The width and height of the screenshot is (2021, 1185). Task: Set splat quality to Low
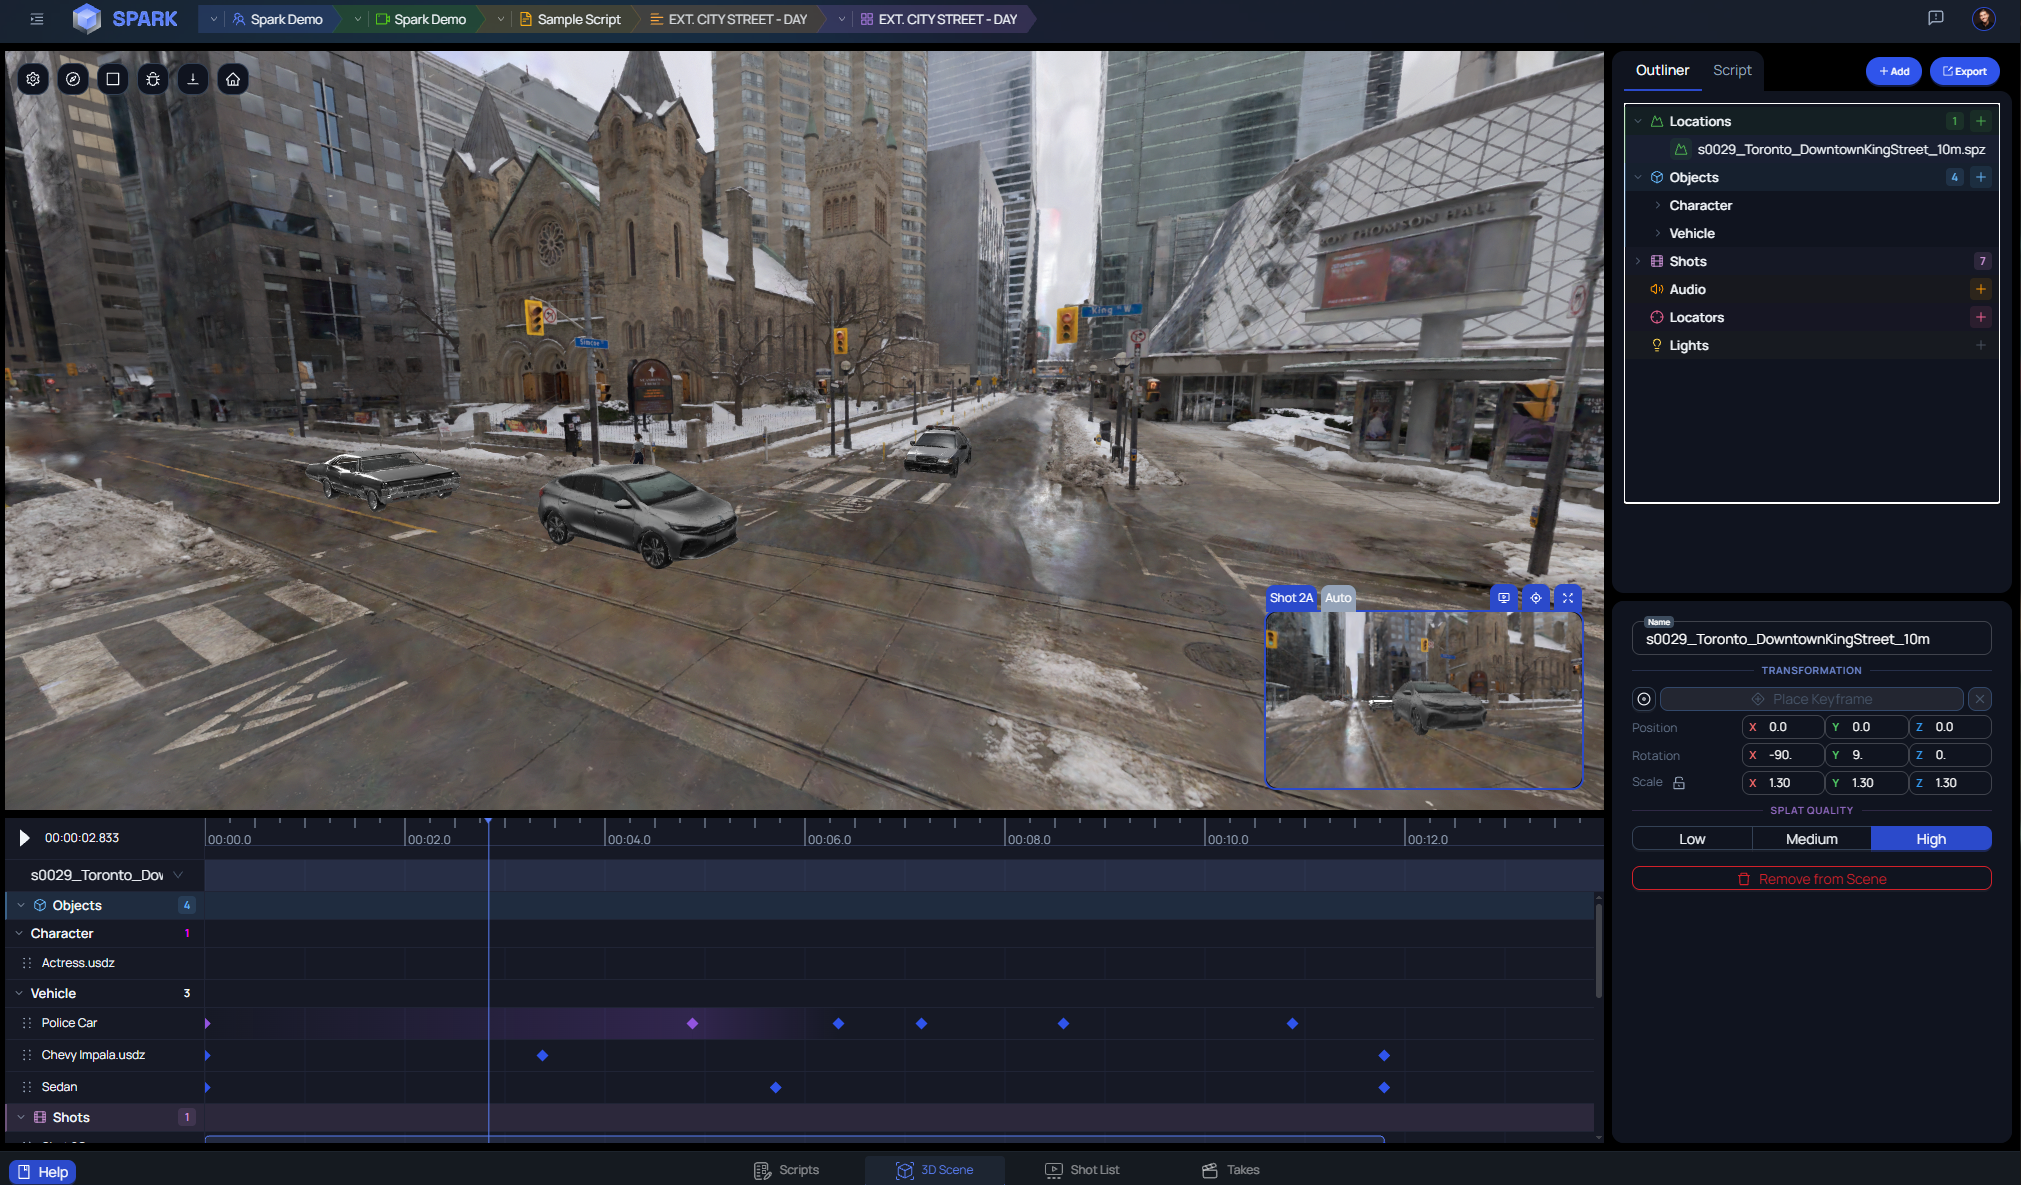pos(1692,839)
